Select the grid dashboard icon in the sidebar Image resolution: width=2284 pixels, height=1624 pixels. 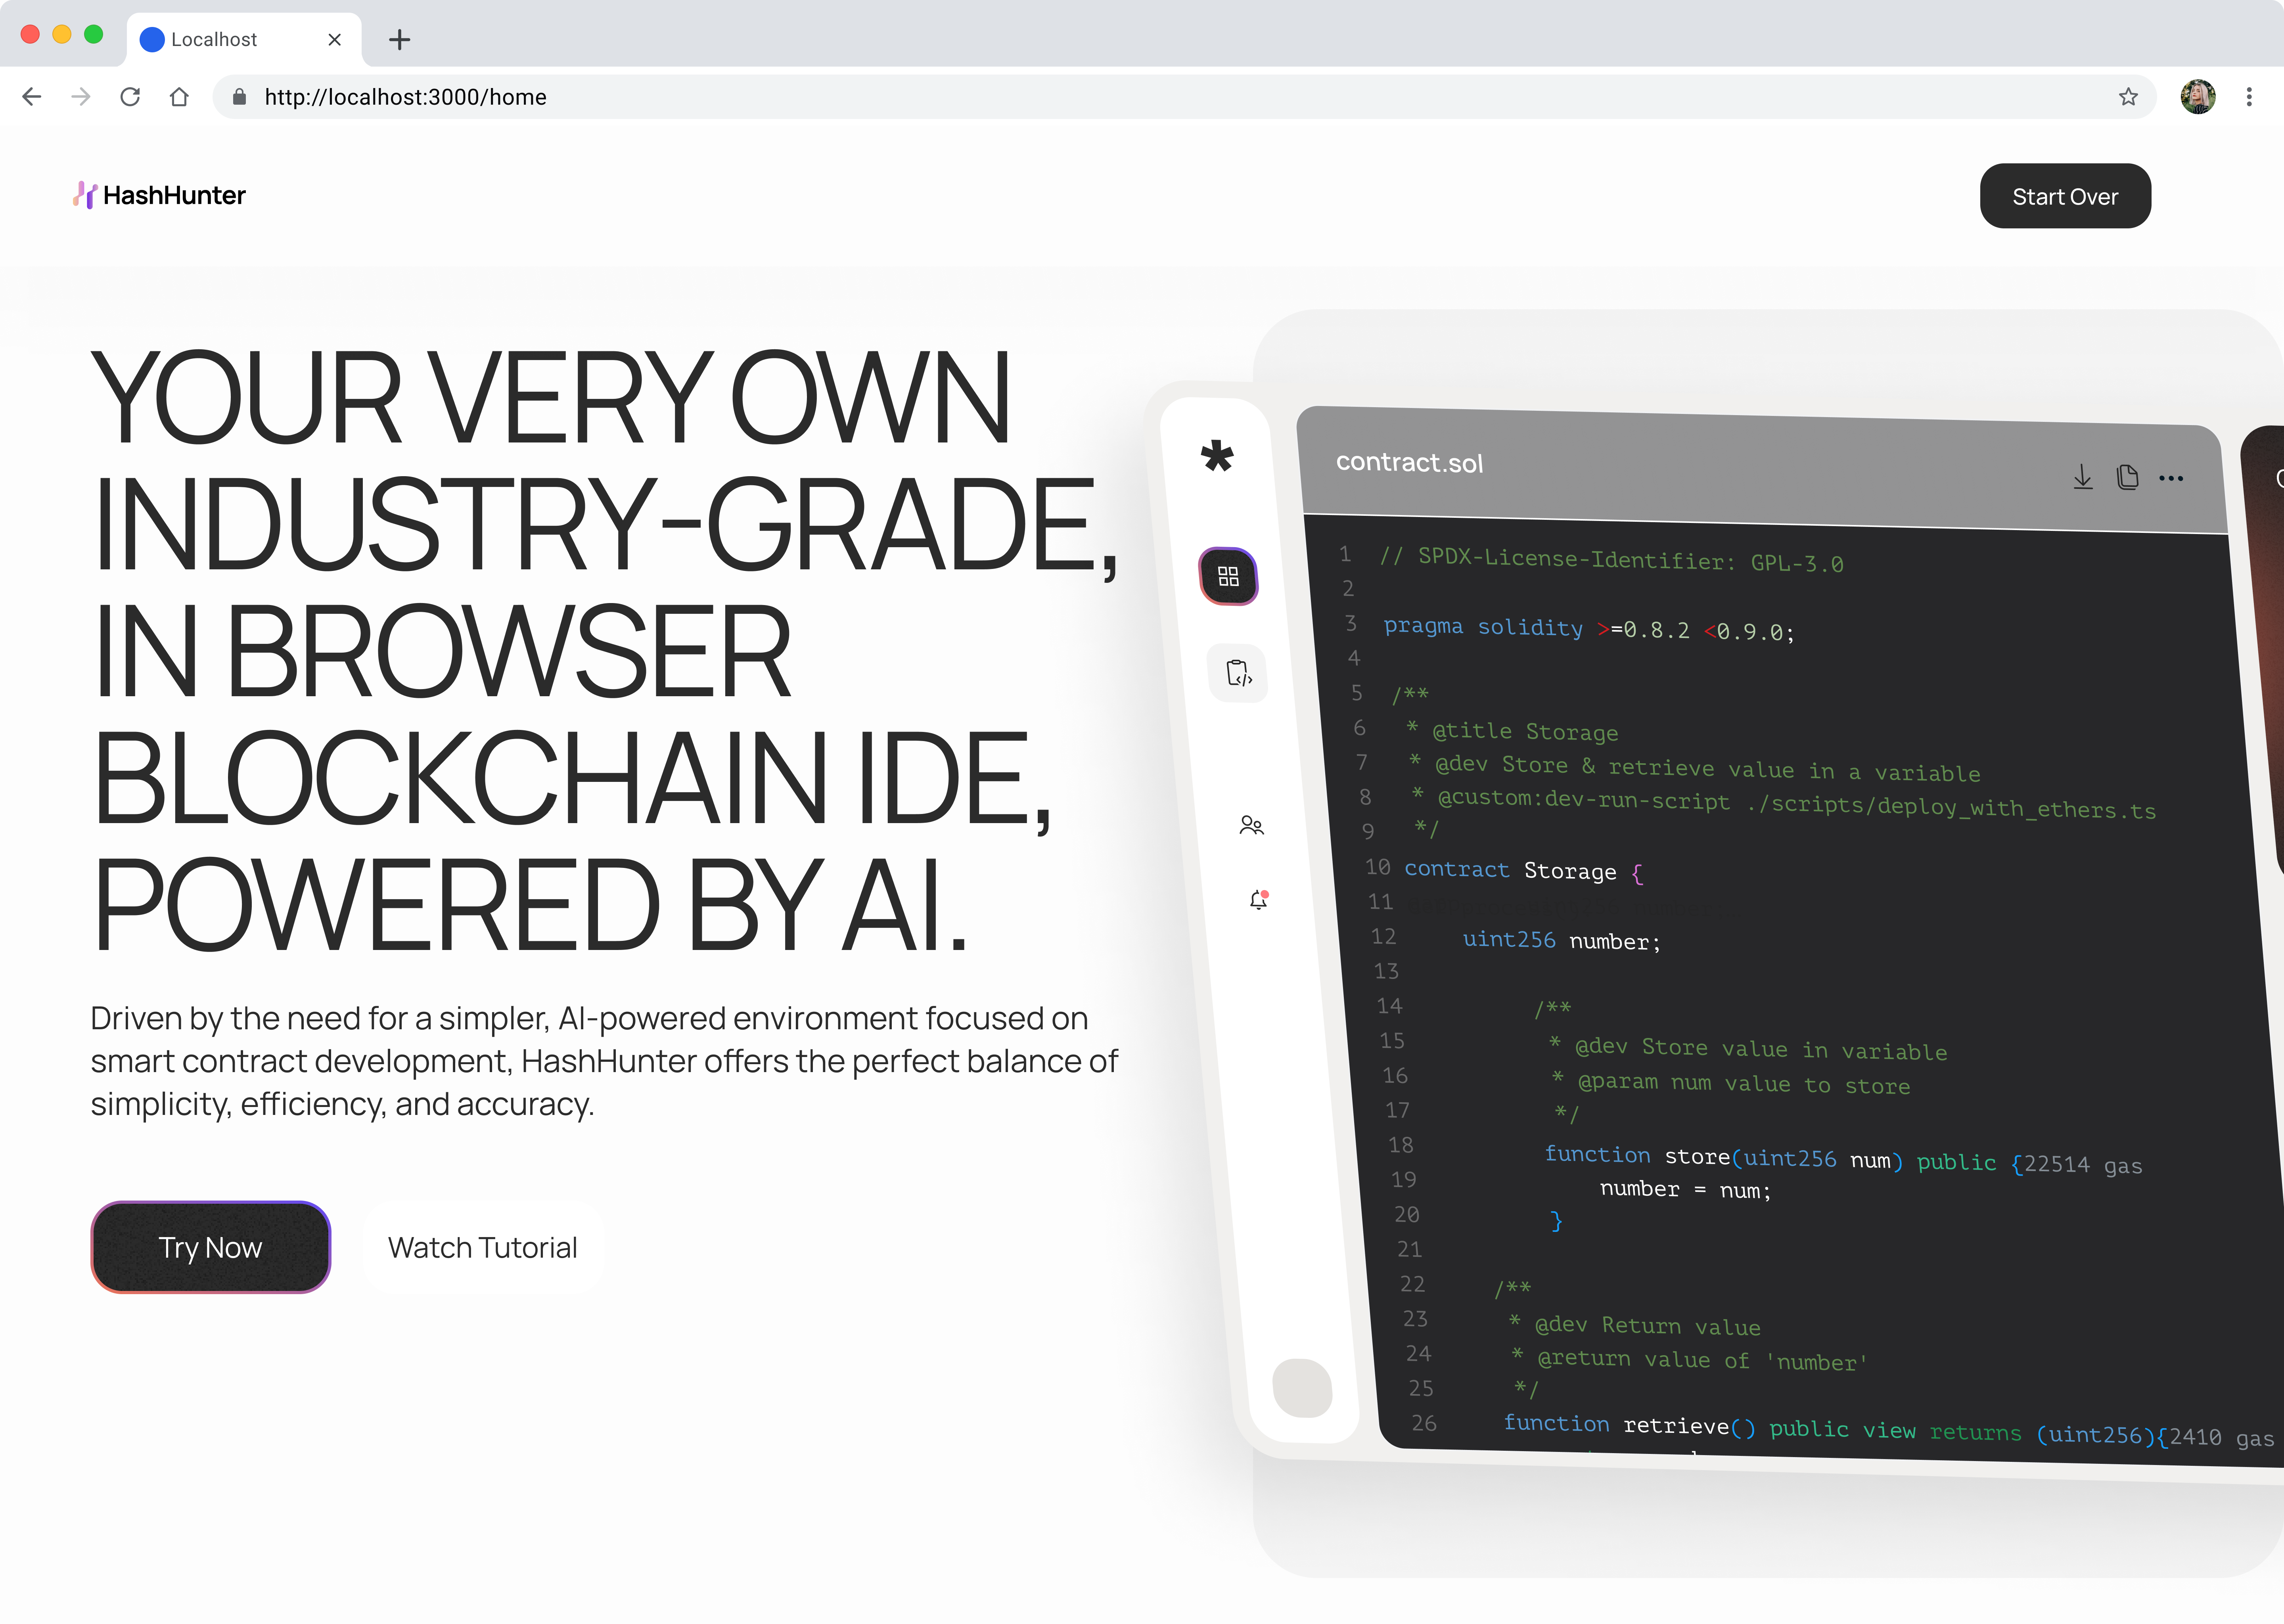tap(1229, 577)
